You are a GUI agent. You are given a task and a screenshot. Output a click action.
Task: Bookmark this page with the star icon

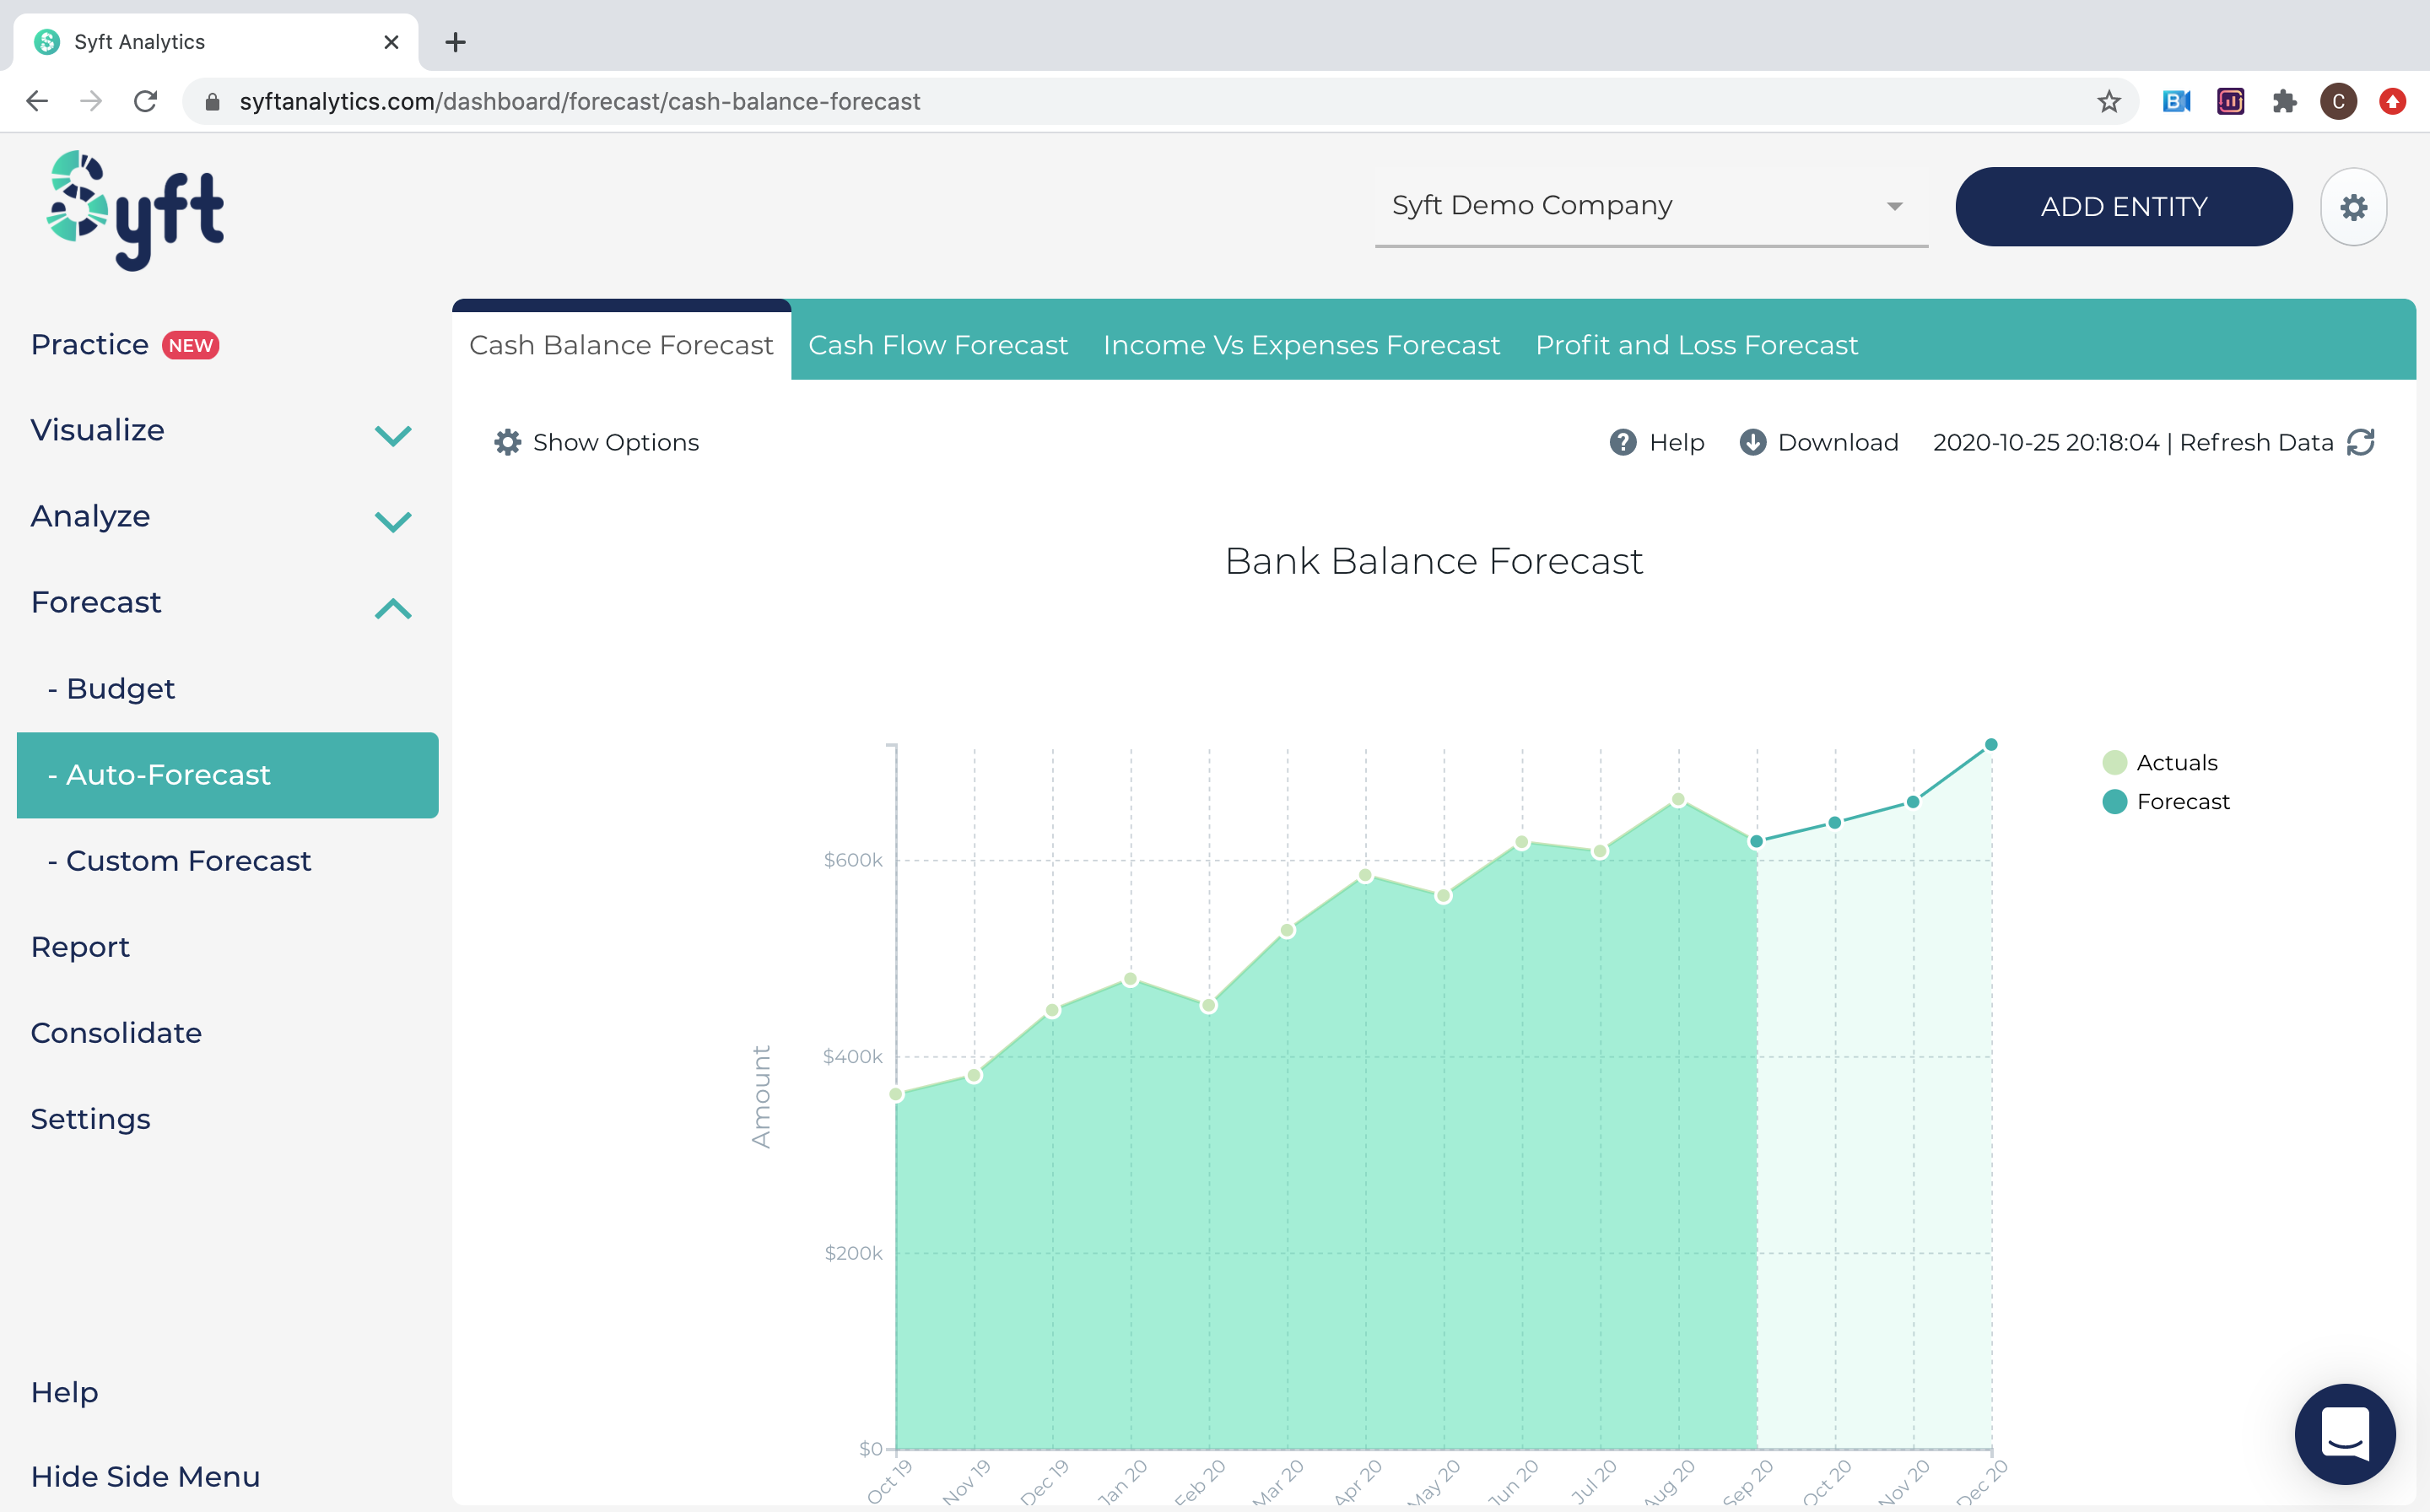tap(2109, 101)
